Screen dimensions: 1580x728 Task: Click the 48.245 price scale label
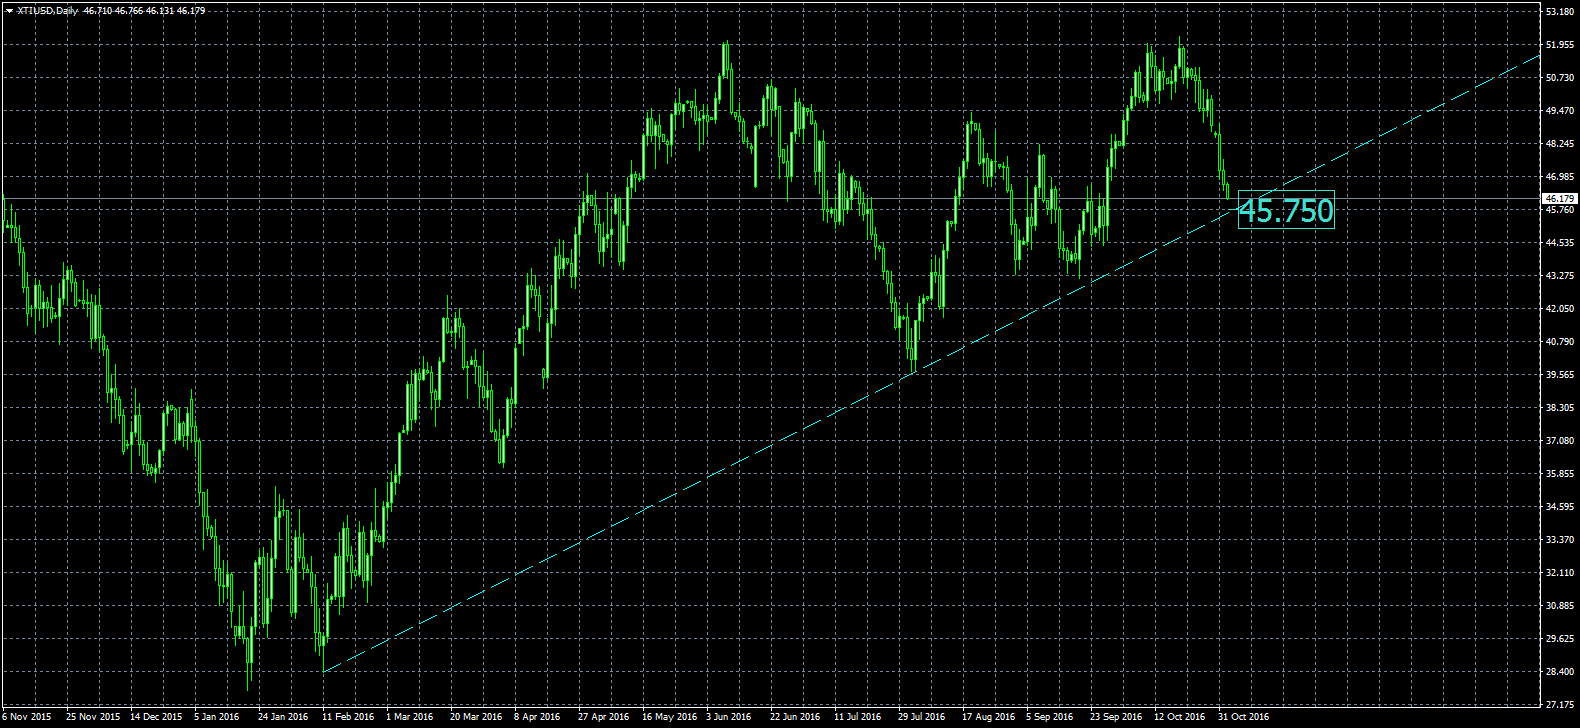[x=1561, y=144]
